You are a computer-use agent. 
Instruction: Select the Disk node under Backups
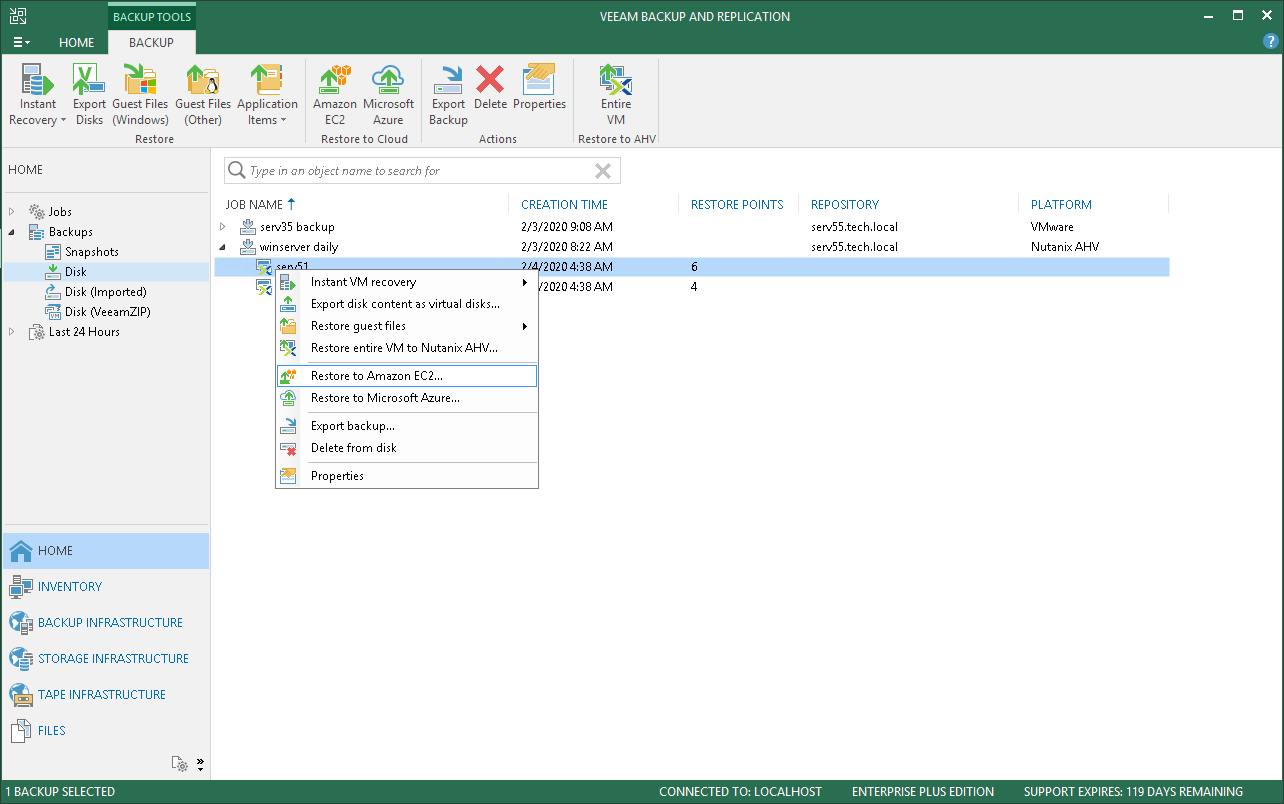pyautogui.click(x=76, y=272)
